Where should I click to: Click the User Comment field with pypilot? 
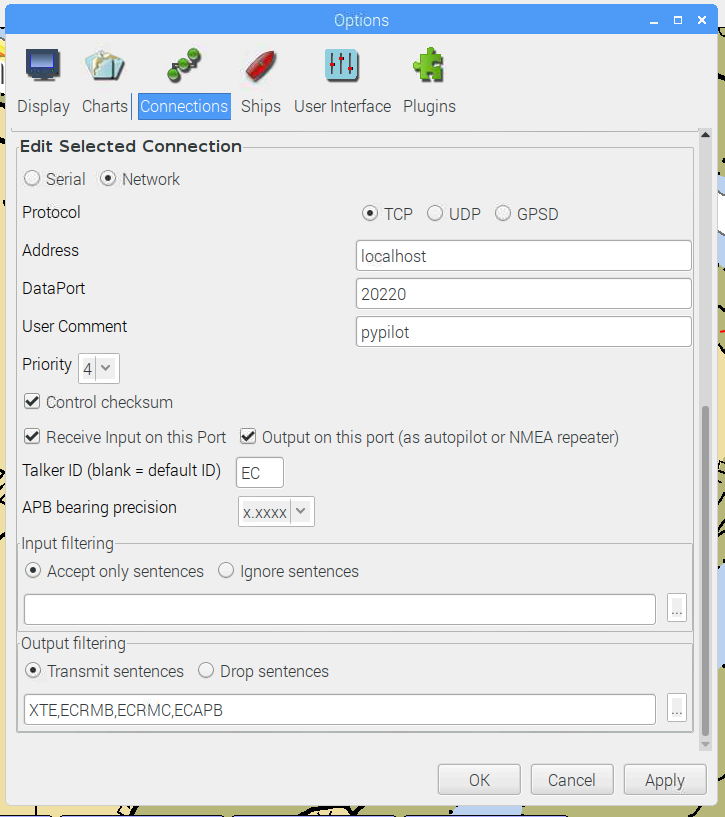tap(524, 331)
